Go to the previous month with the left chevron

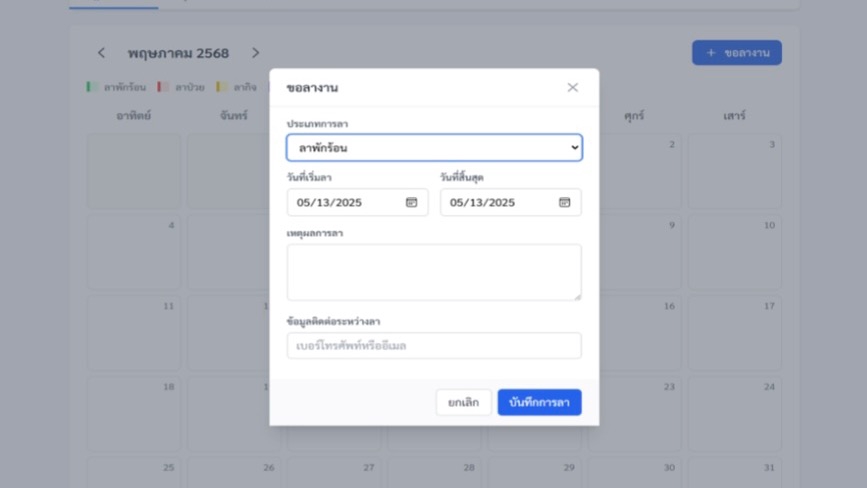coord(101,53)
